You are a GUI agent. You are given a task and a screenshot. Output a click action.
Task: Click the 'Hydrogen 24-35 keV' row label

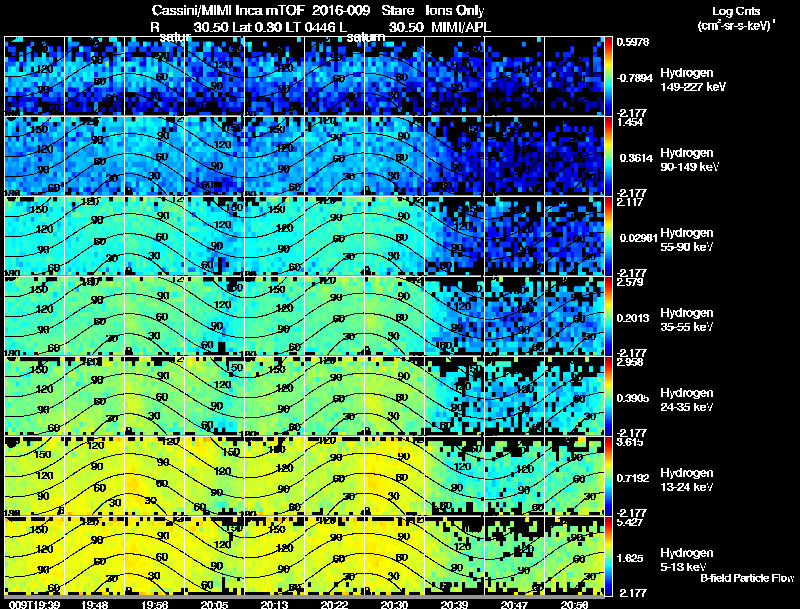pyautogui.click(x=686, y=400)
